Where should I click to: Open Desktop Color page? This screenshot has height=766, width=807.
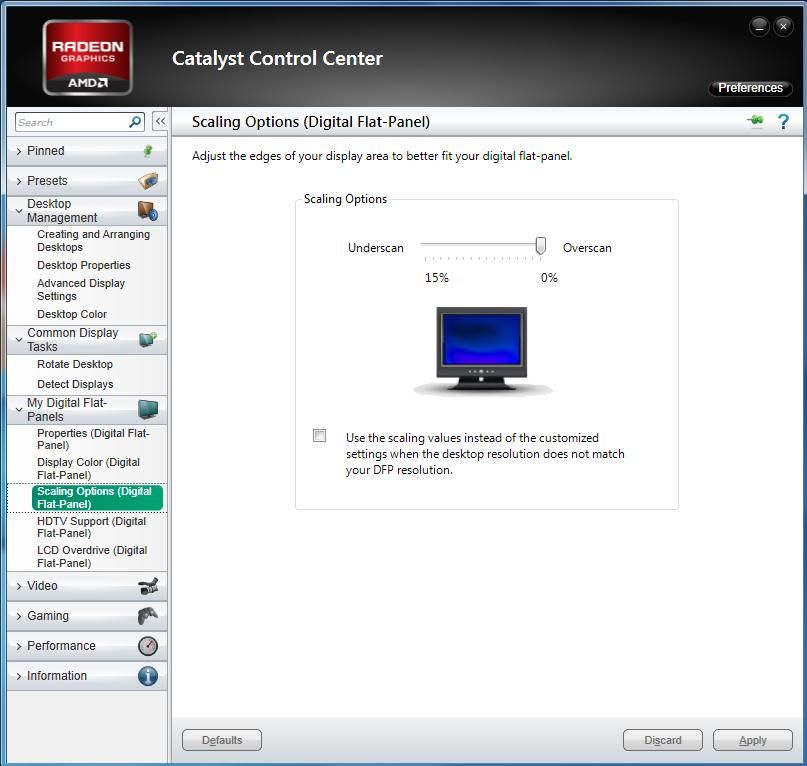(x=72, y=314)
